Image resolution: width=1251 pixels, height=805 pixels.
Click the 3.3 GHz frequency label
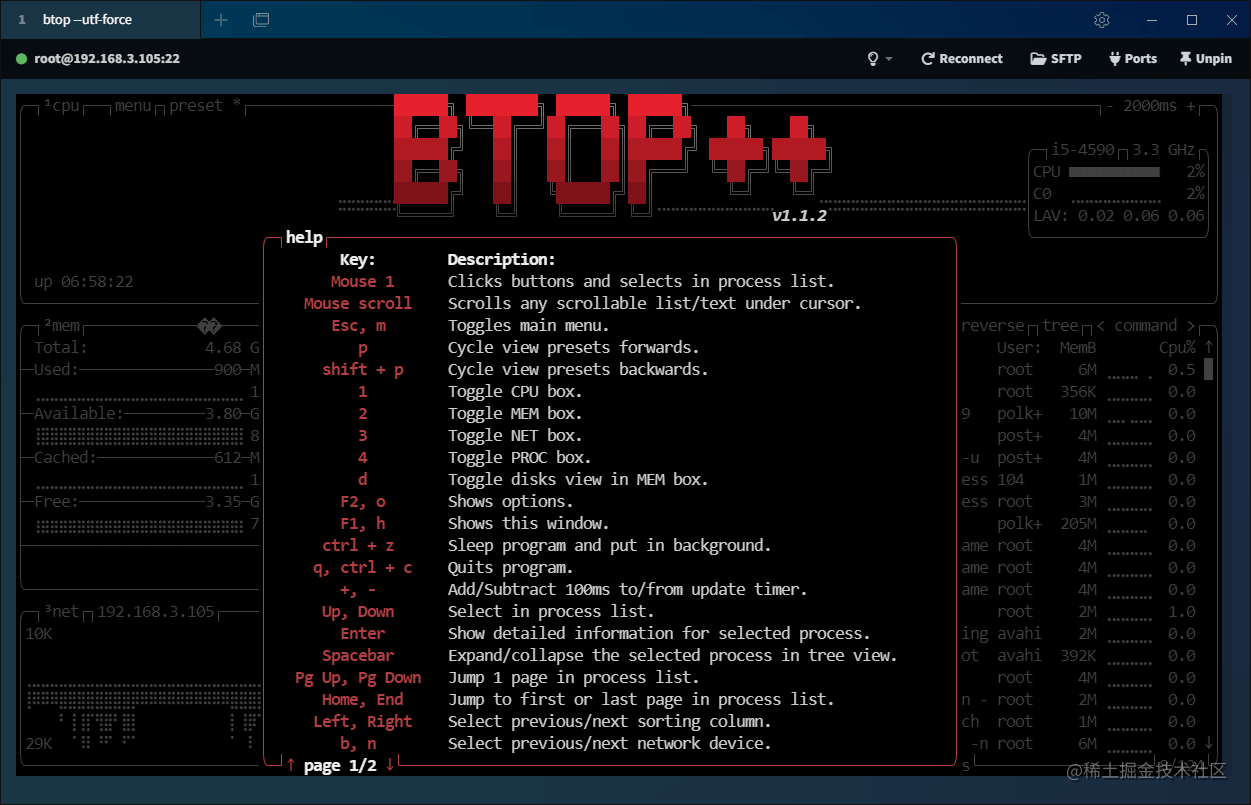(x=1164, y=149)
